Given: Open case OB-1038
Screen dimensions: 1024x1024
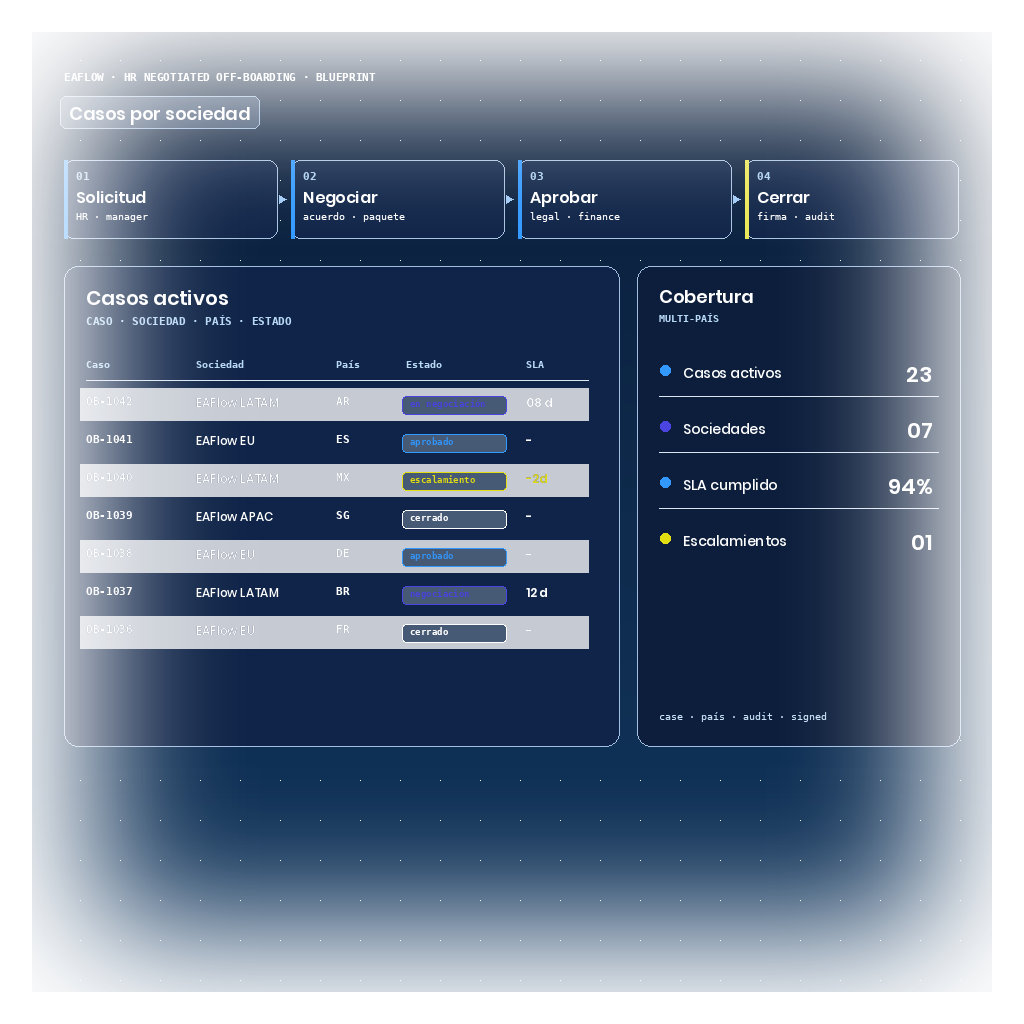Looking at the screenshot, I should (x=334, y=556).
